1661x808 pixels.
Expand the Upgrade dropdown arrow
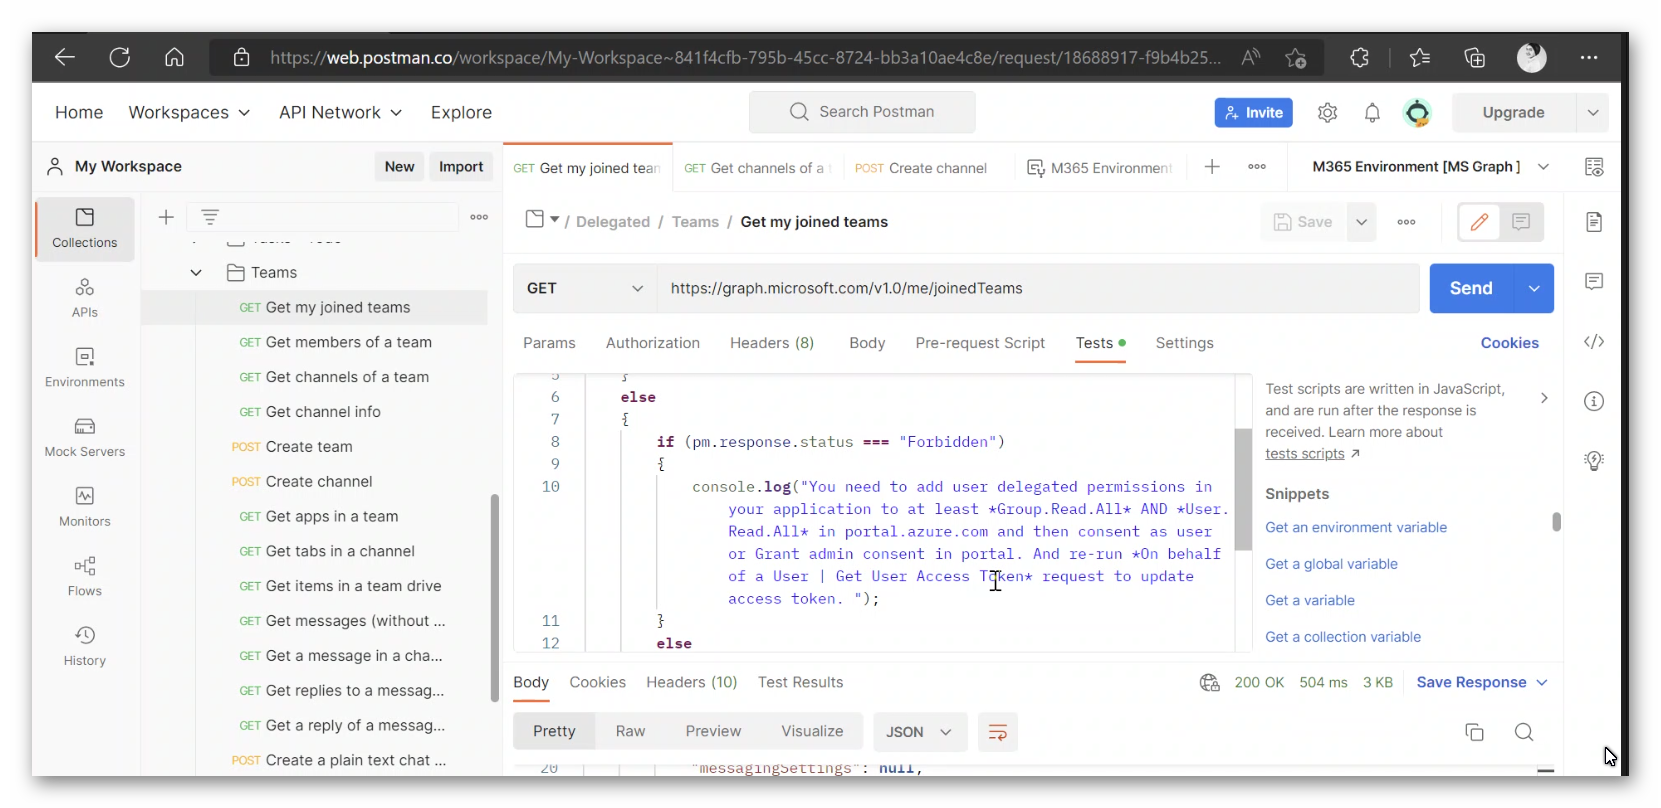click(x=1592, y=113)
